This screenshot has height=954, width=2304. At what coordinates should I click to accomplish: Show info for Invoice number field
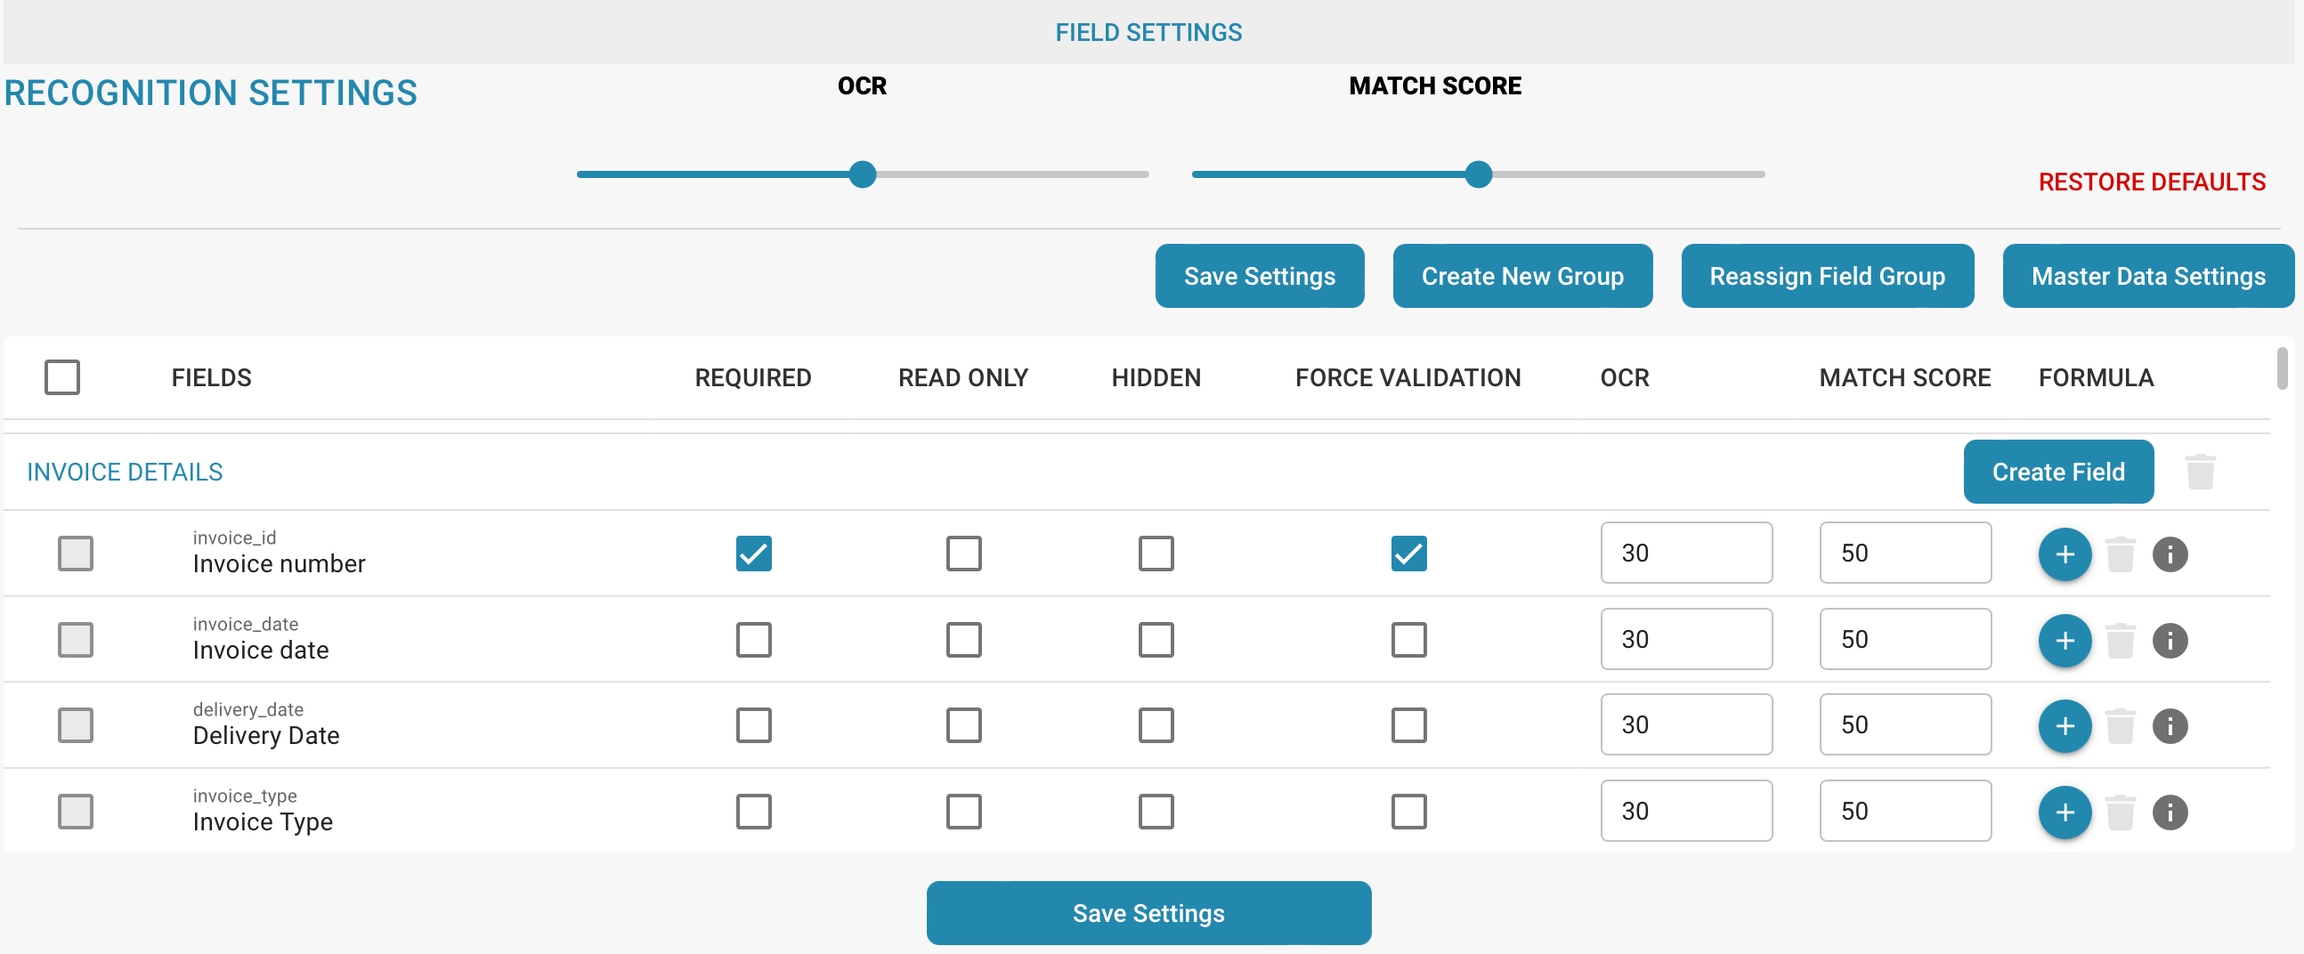pyautogui.click(x=2169, y=554)
